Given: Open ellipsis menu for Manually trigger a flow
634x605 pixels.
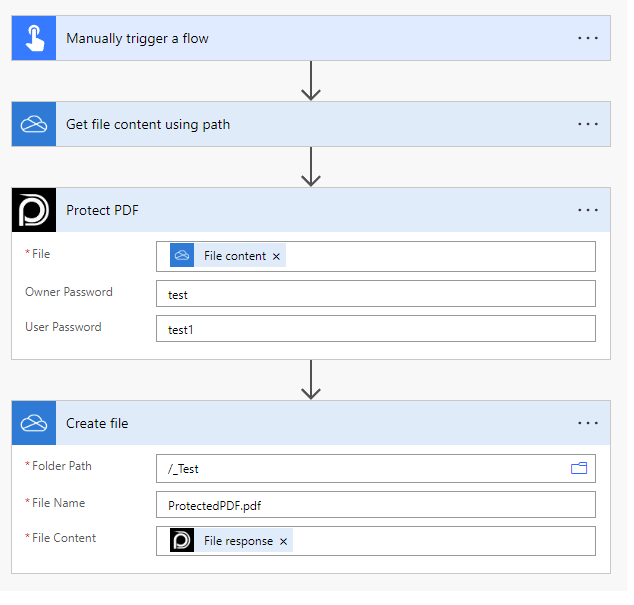Looking at the screenshot, I should pyautogui.click(x=588, y=39).
